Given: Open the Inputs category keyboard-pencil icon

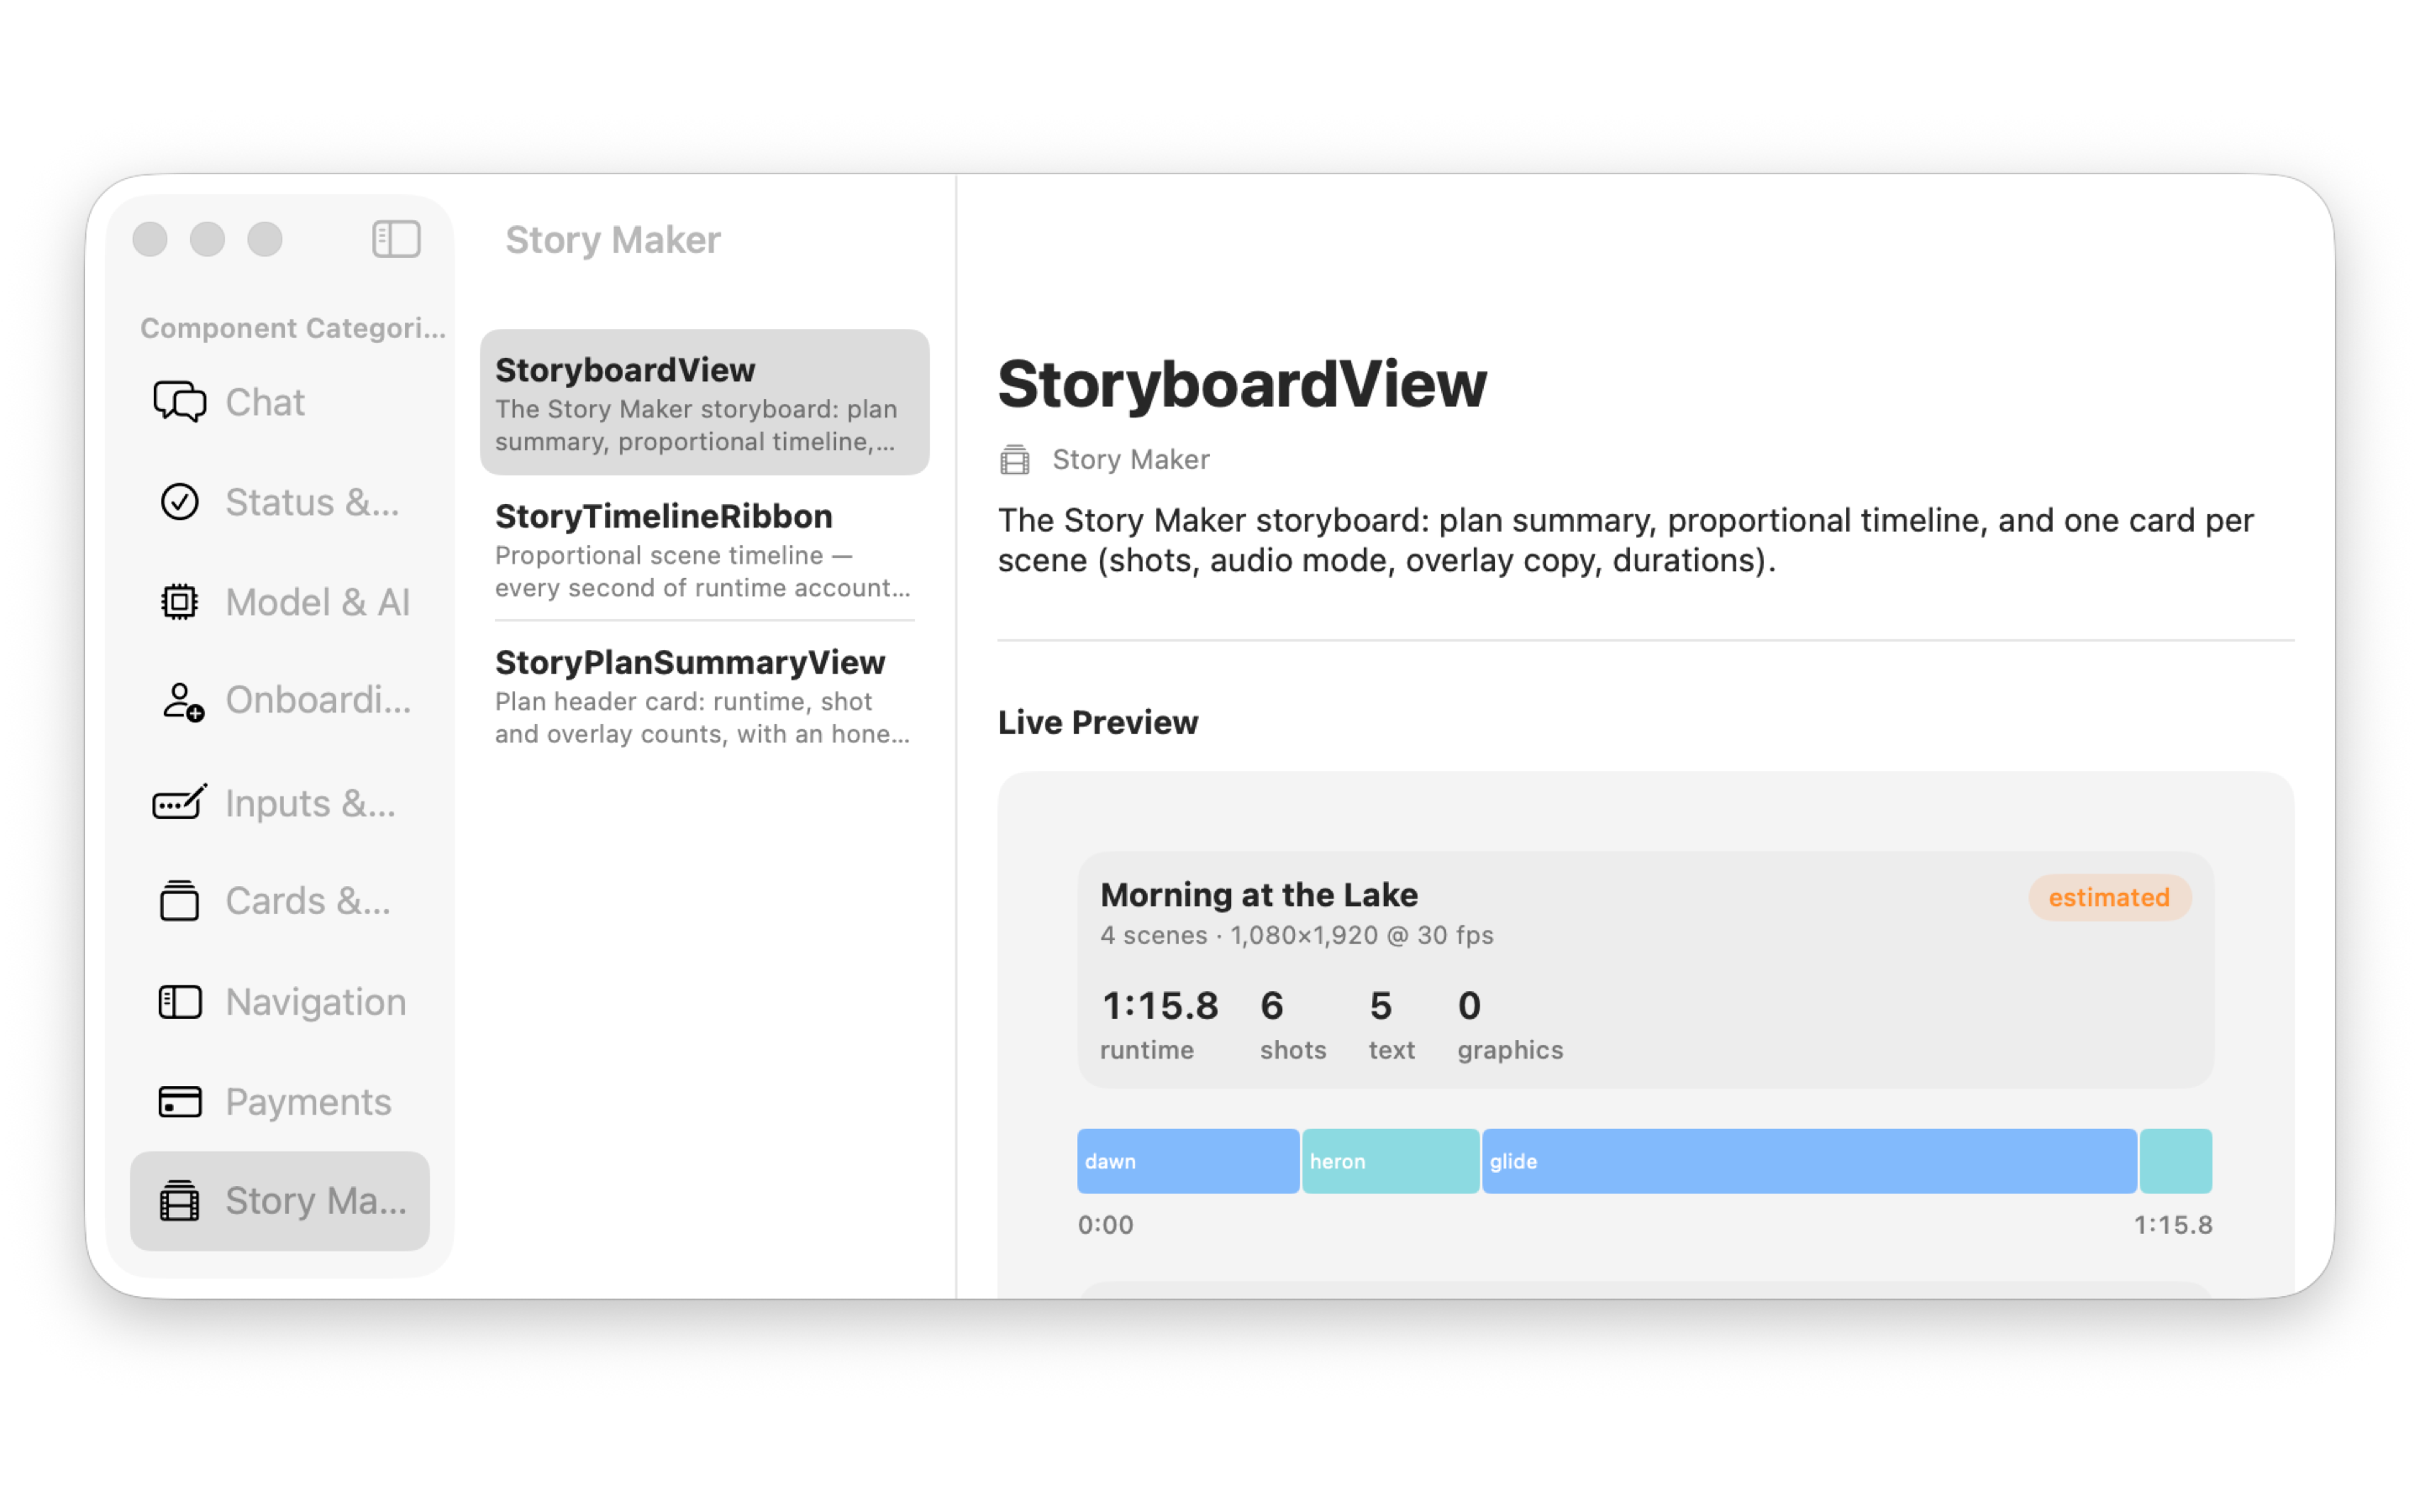Looking at the screenshot, I should [180, 802].
